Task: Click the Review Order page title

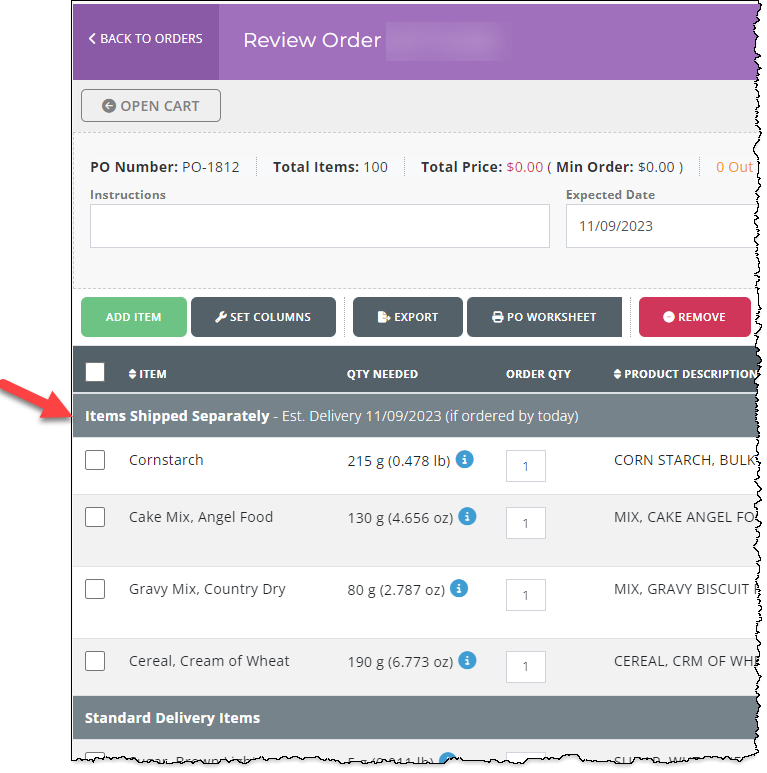Action: click(312, 40)
